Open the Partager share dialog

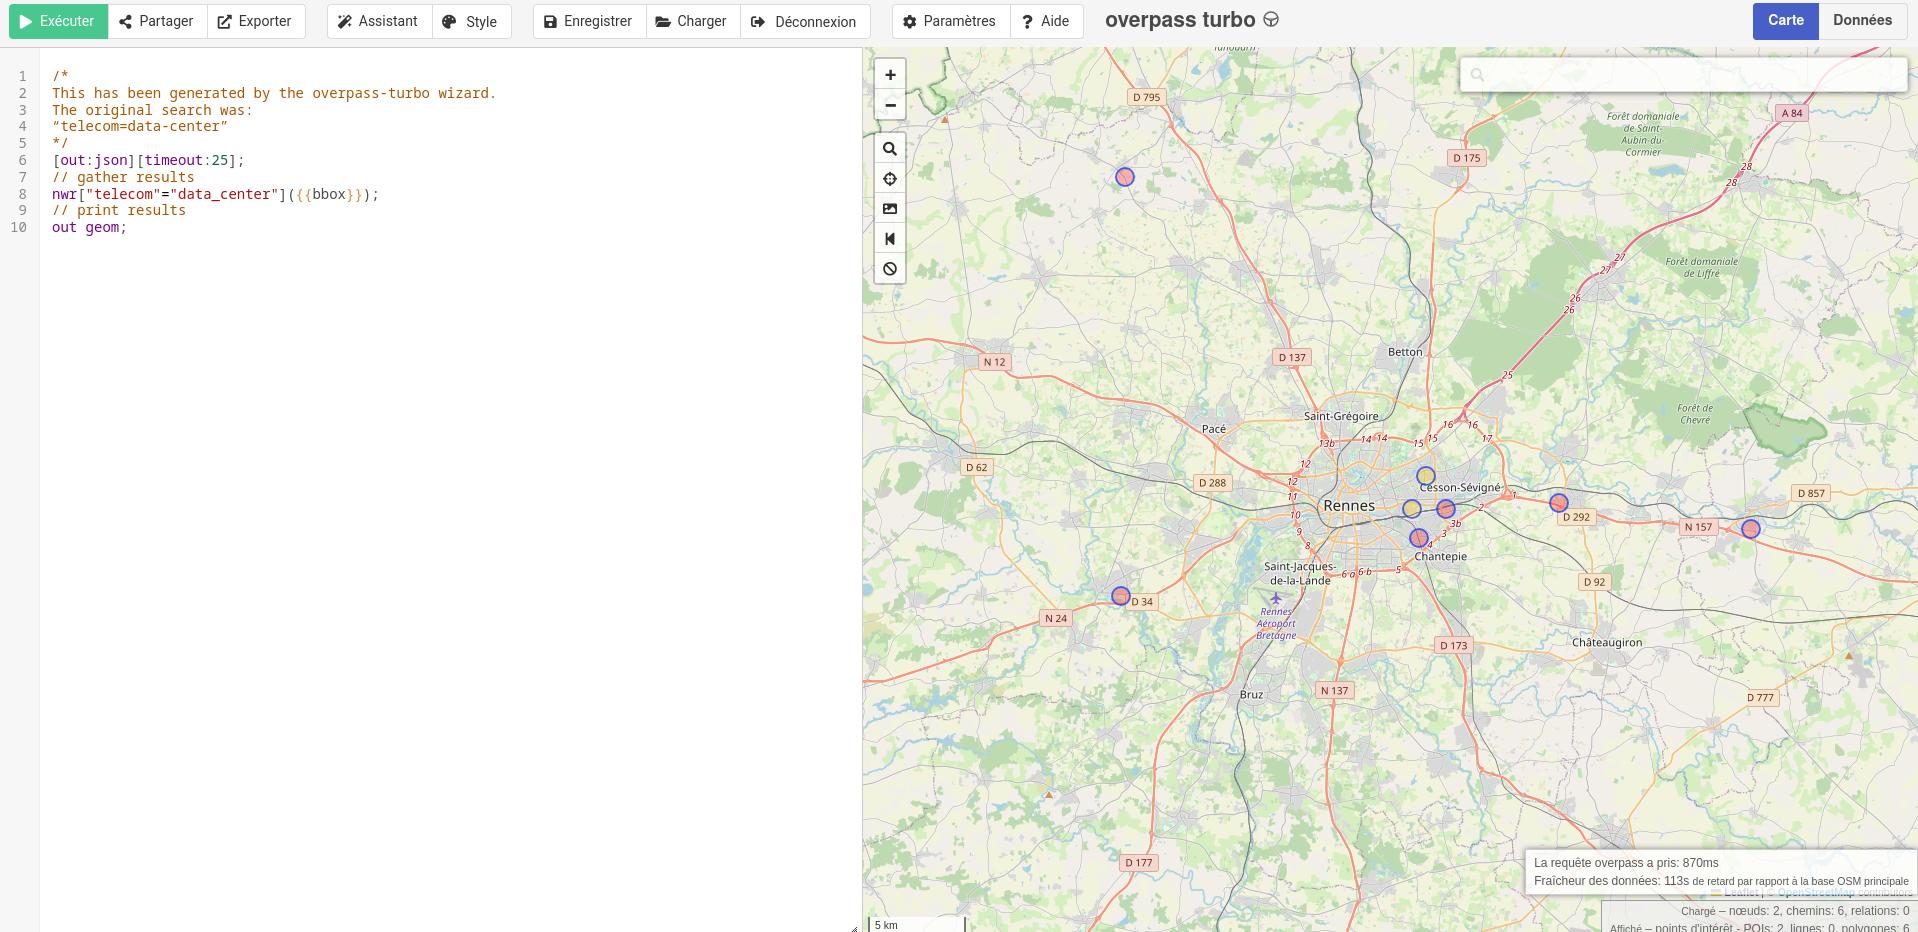pyautogui.click(x=157, y=21)
